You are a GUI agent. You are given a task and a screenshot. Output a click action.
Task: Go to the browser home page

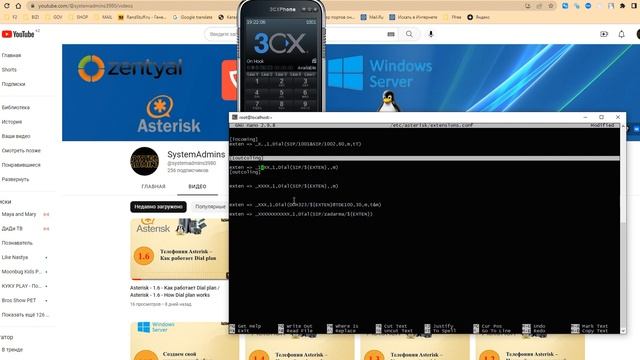pos(18,6)
